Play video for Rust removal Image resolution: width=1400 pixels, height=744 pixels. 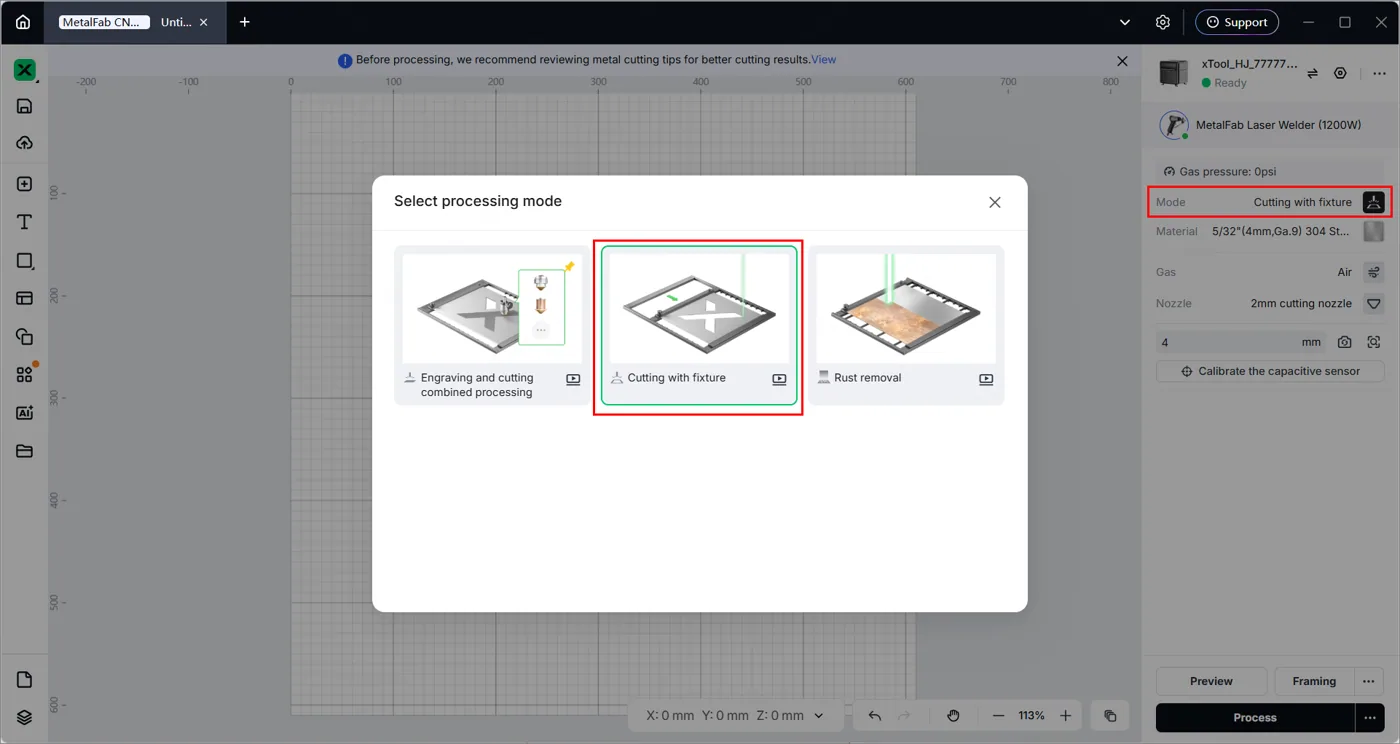click(x=986, y=379)
